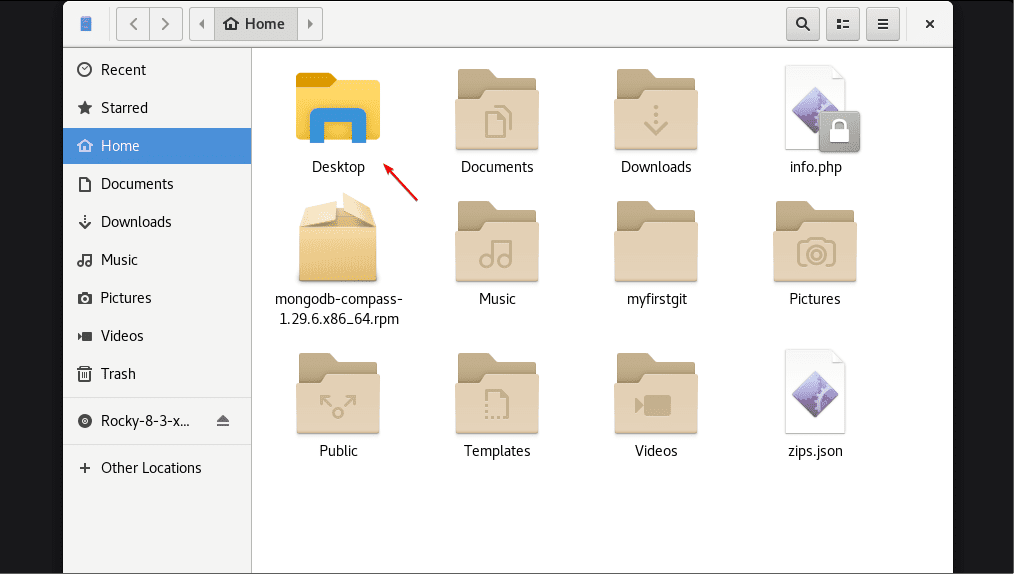The width and height of the screenshot is (1014, 574).
Task: Select Starred in the sidebar
Action: point(124,108)
